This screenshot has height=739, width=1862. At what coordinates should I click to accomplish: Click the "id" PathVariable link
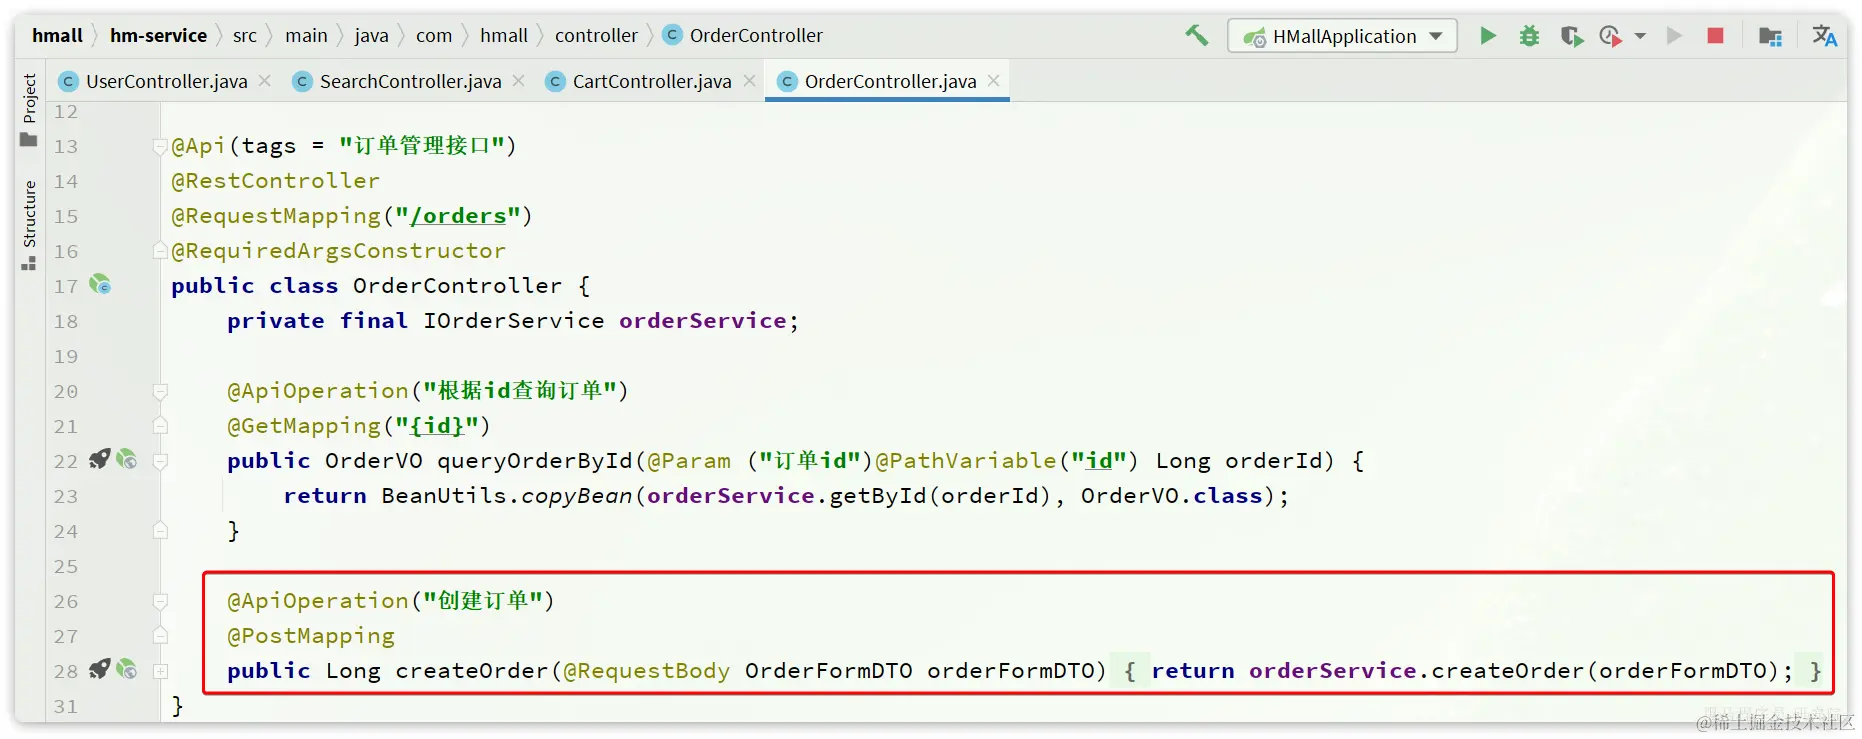click(x=1099, y=461)
